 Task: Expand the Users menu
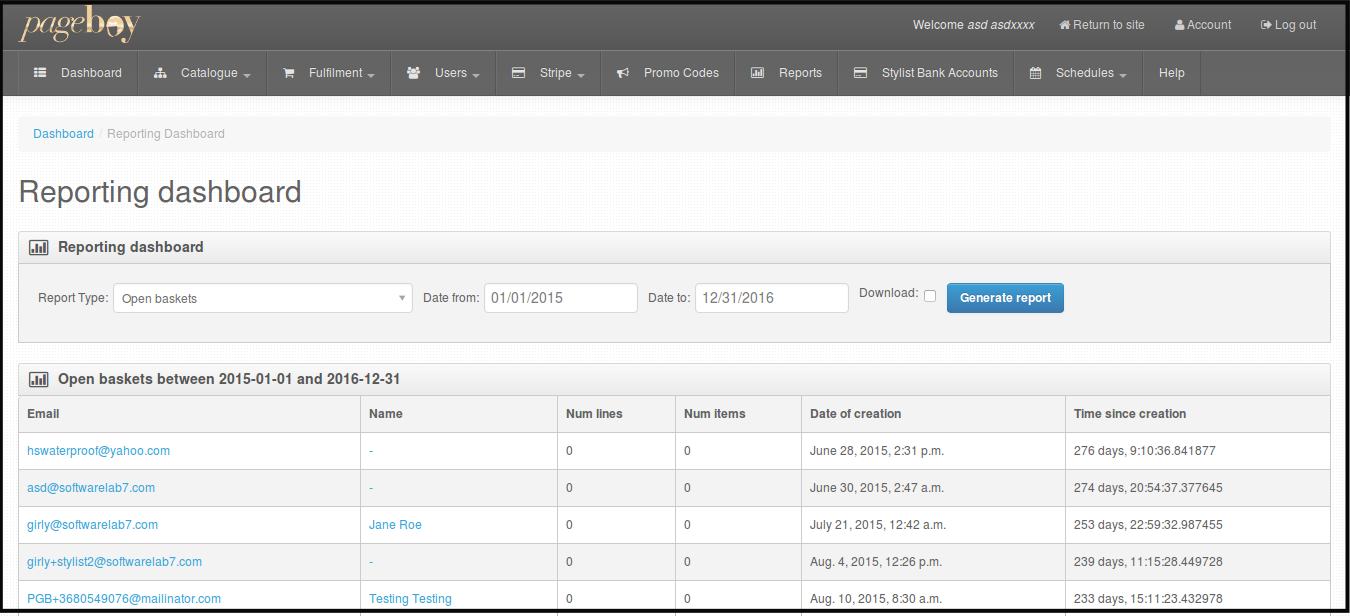[x=443, y=73]
